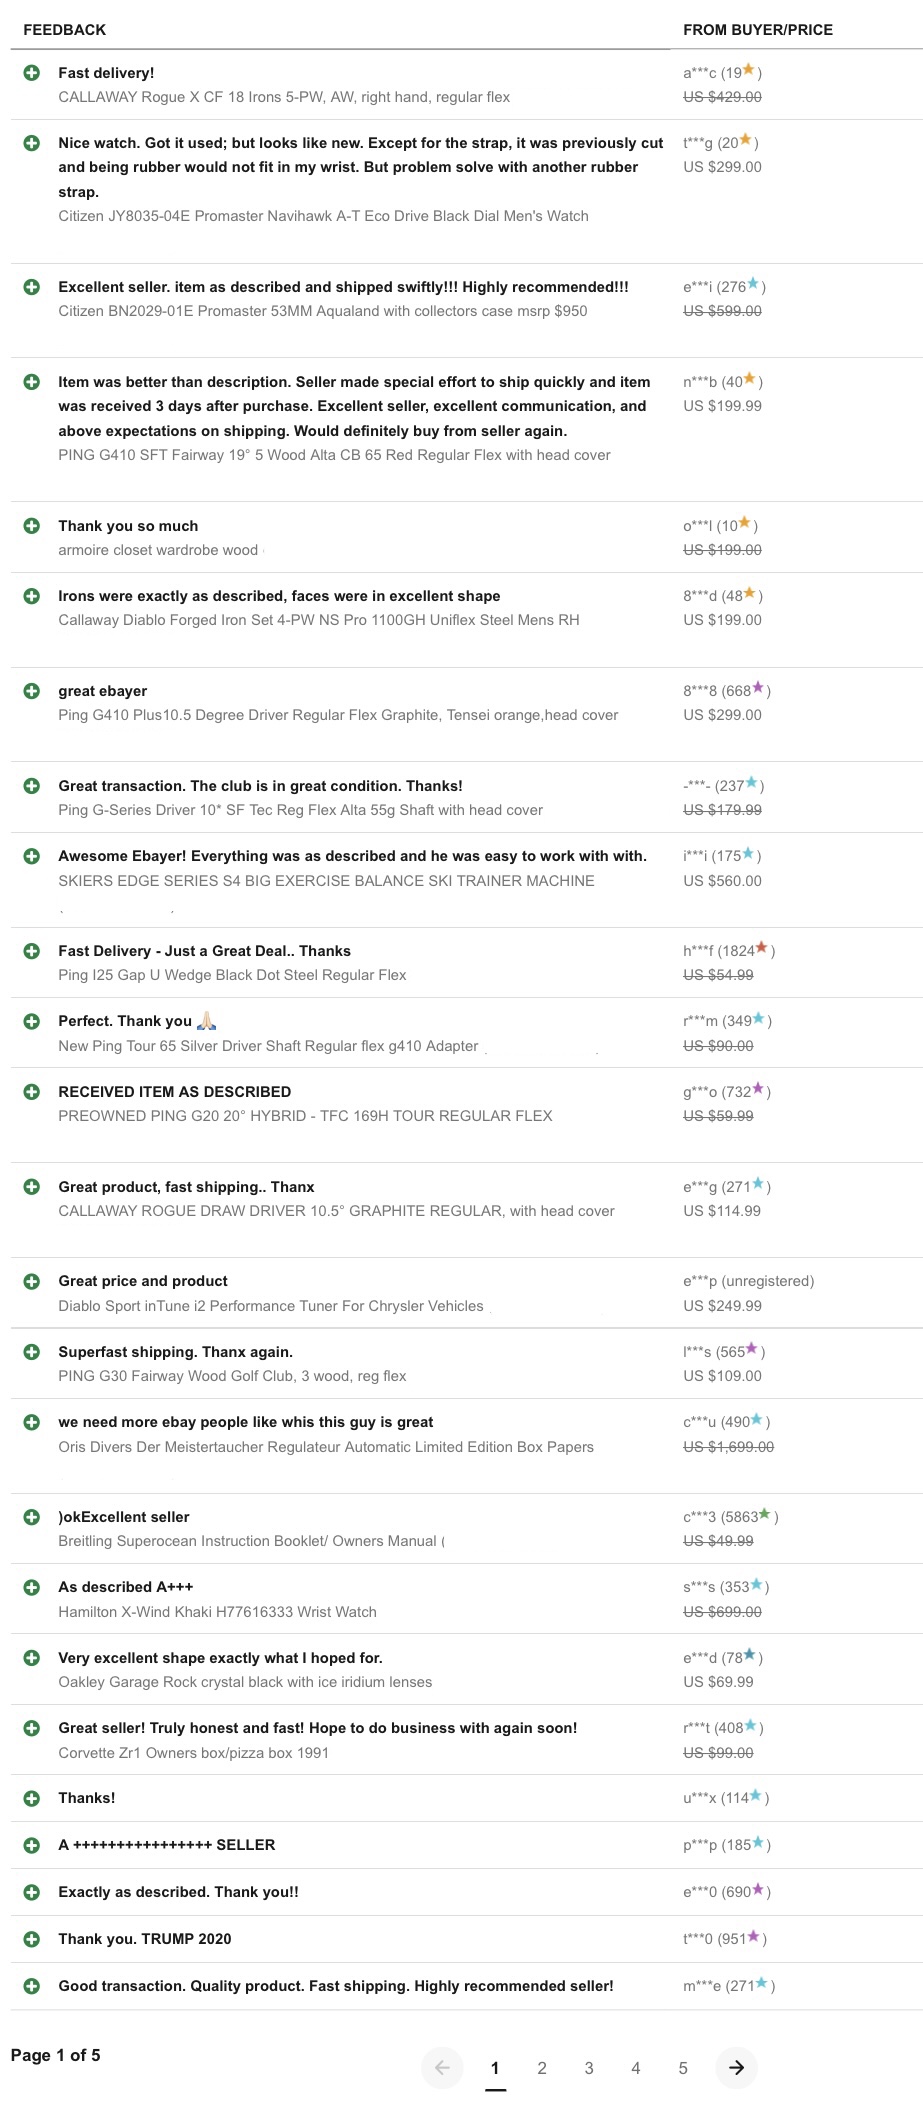The image size is (923, 2117).
Task: Click the FEEDBACK column header
Action: (x=65, y=30)
